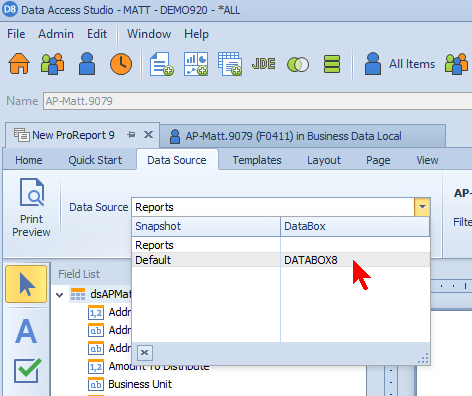The image size is (472, 396).
Task: Collapse the dsAPMat tree node
Action: (60, 295)
